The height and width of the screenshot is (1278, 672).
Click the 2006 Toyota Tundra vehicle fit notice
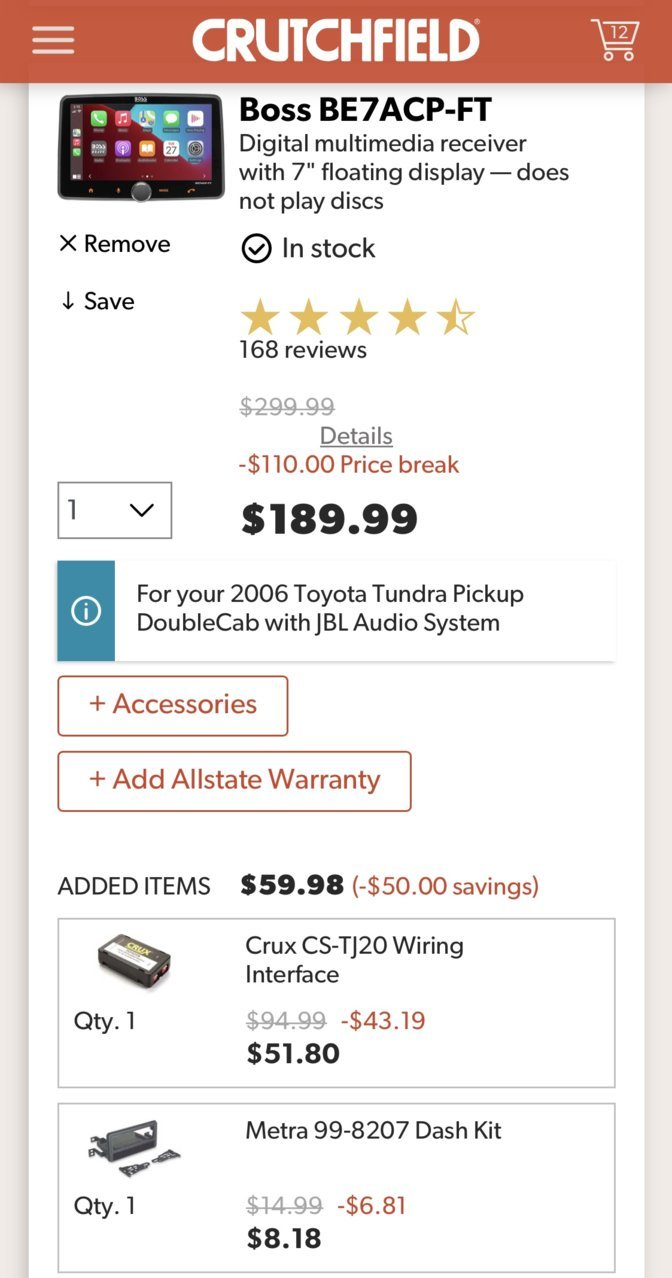(x=336, y=611)
